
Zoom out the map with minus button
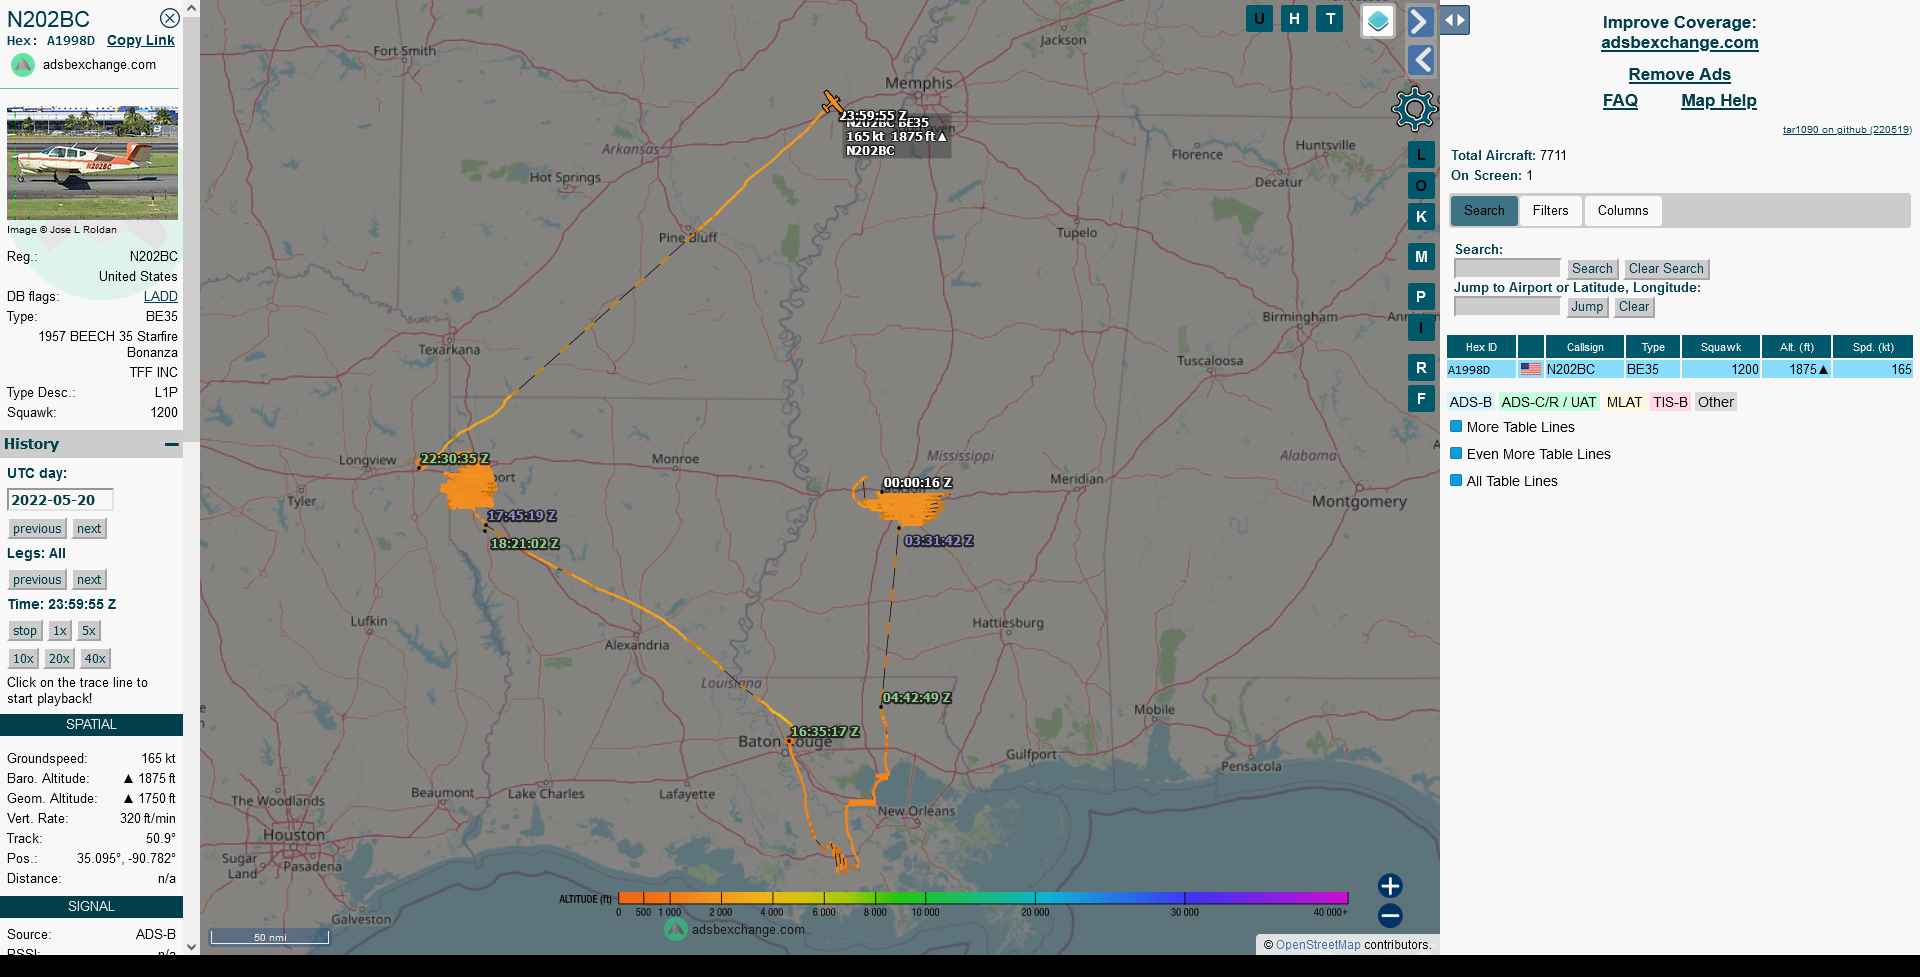[x=1390, y=915]
